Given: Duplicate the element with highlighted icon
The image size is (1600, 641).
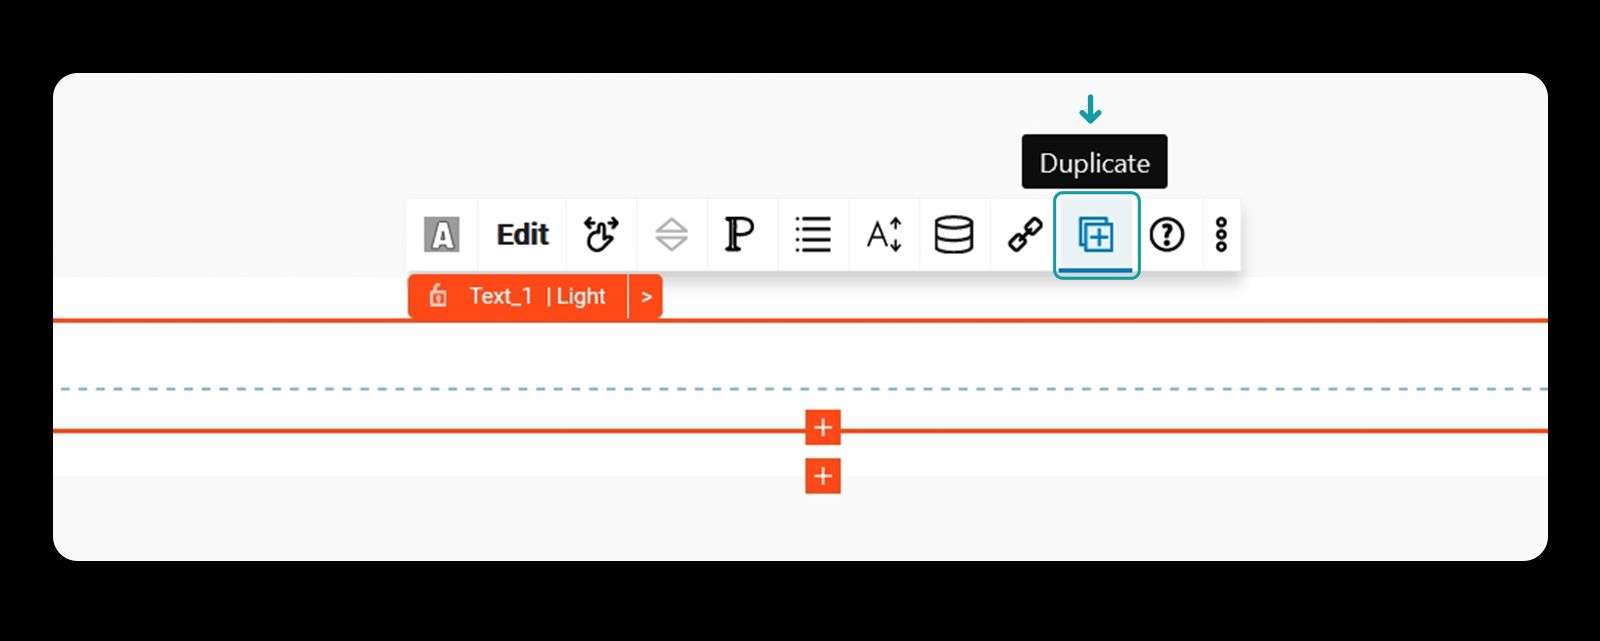Looking at the screenshot, I should pyautogui.click(x=1096, y=235).
